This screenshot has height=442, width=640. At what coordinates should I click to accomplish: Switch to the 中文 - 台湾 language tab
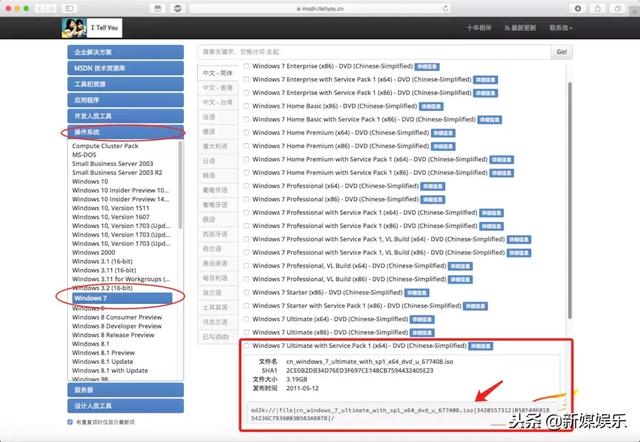[x=218, y=102]
